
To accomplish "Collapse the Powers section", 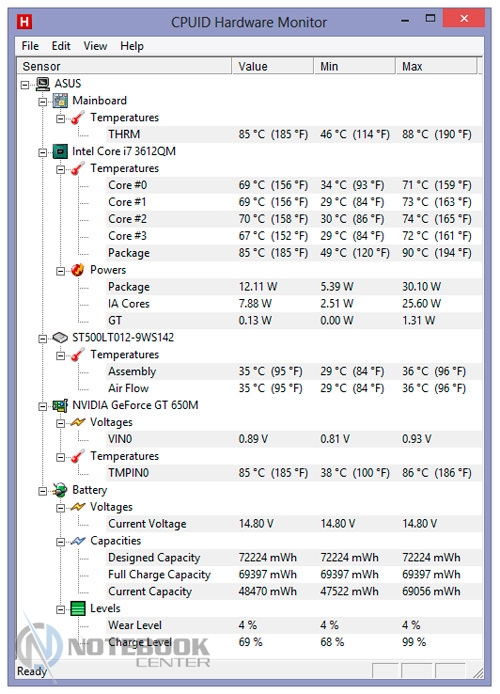I will pyautogui.click(x=61, y=271).
